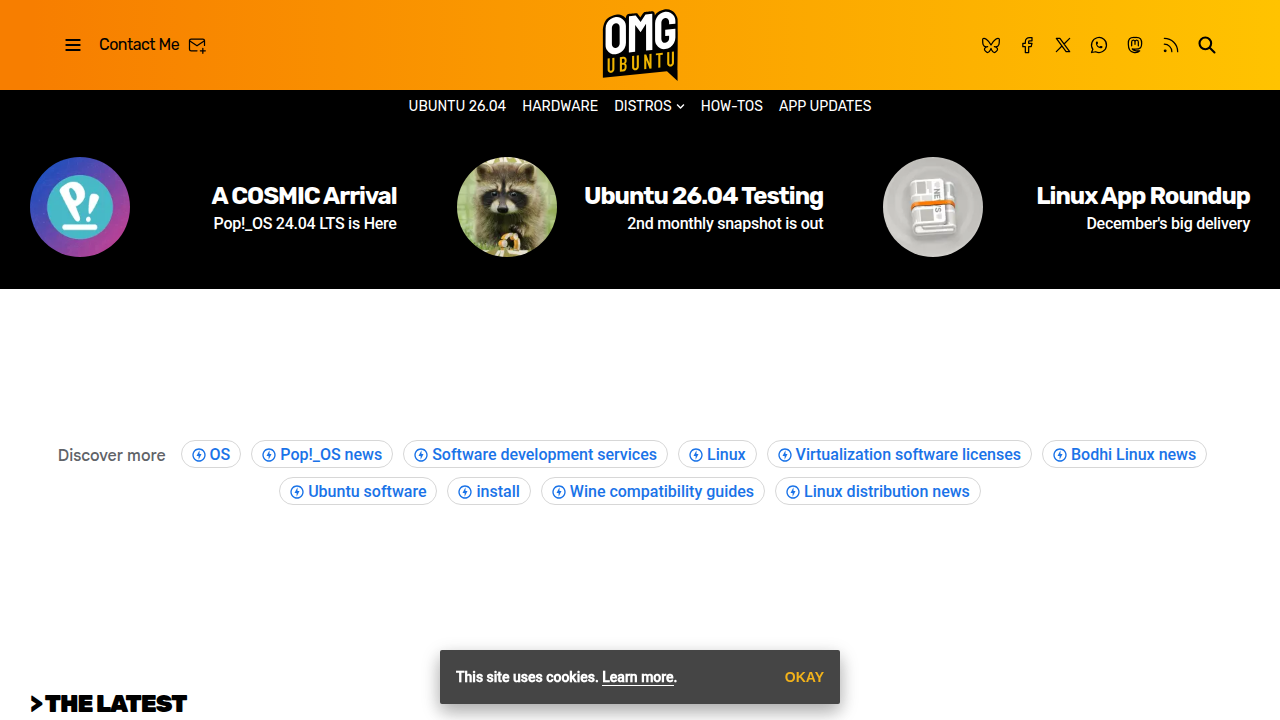Select the install topic tag
This screenshot has width=1280, height=720.
489,491
